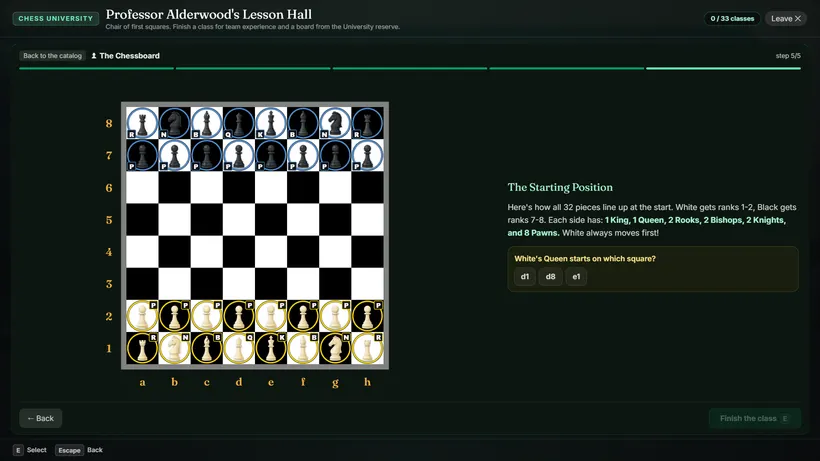Select the black queen on d8
Image resolution: width=820 pixels, height=461 pixels.
click(238, 123)
